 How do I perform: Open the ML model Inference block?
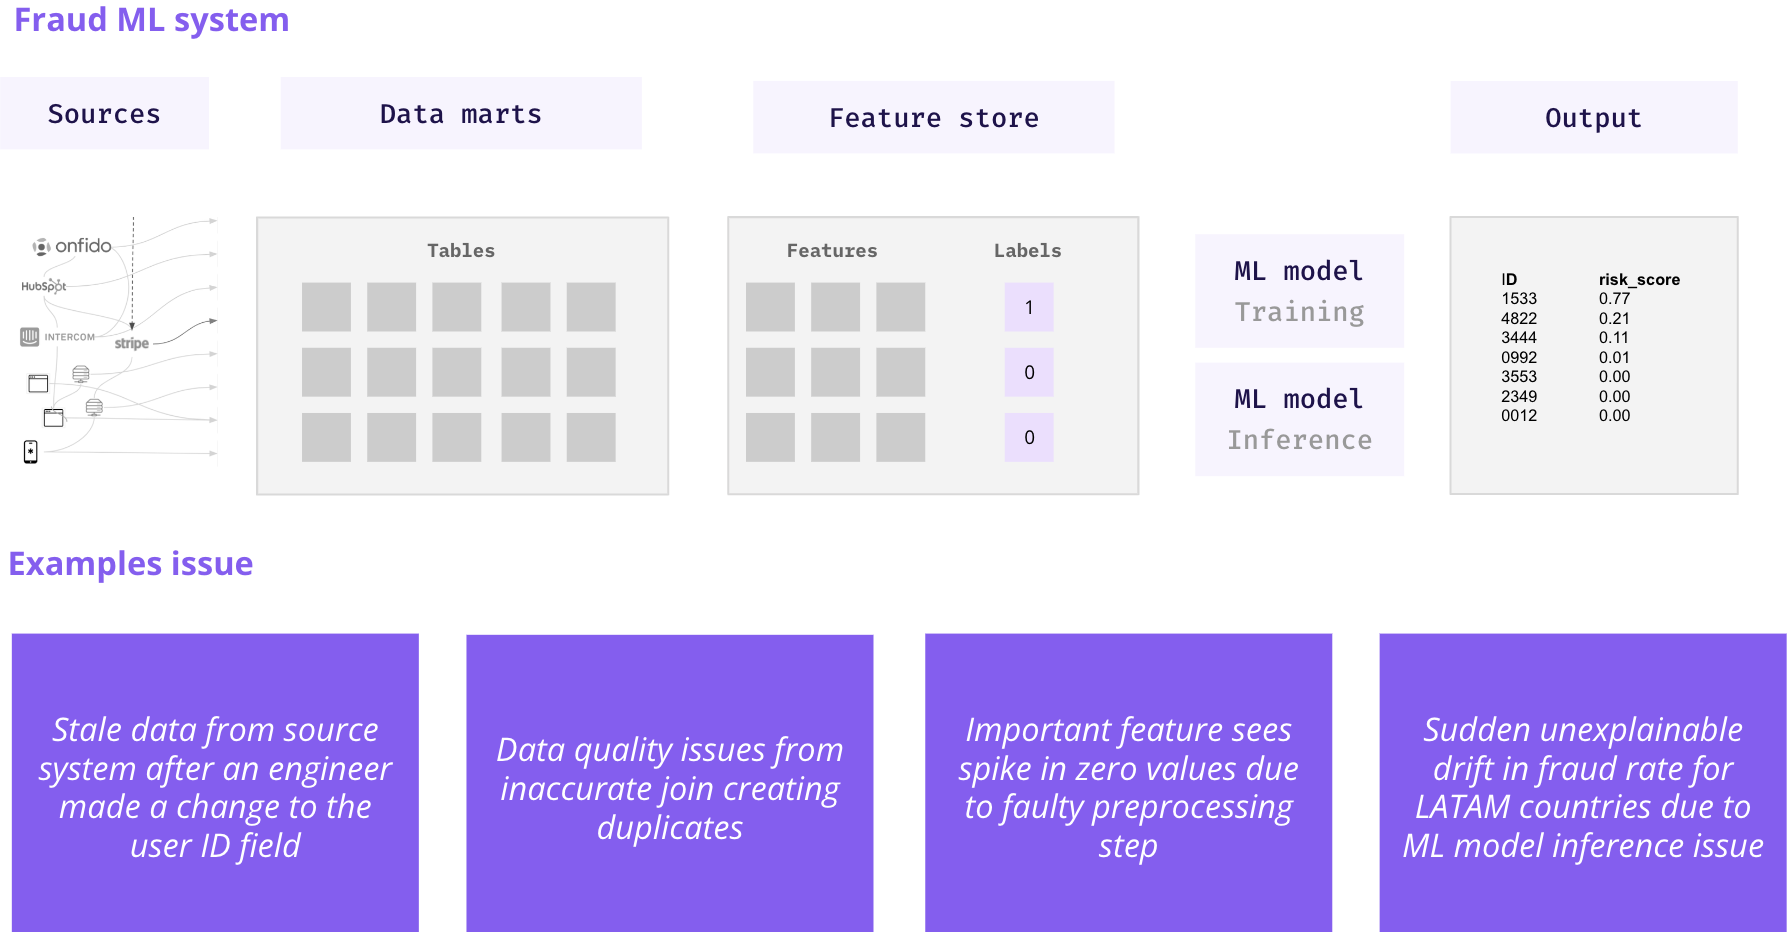tap(1299, 419)
